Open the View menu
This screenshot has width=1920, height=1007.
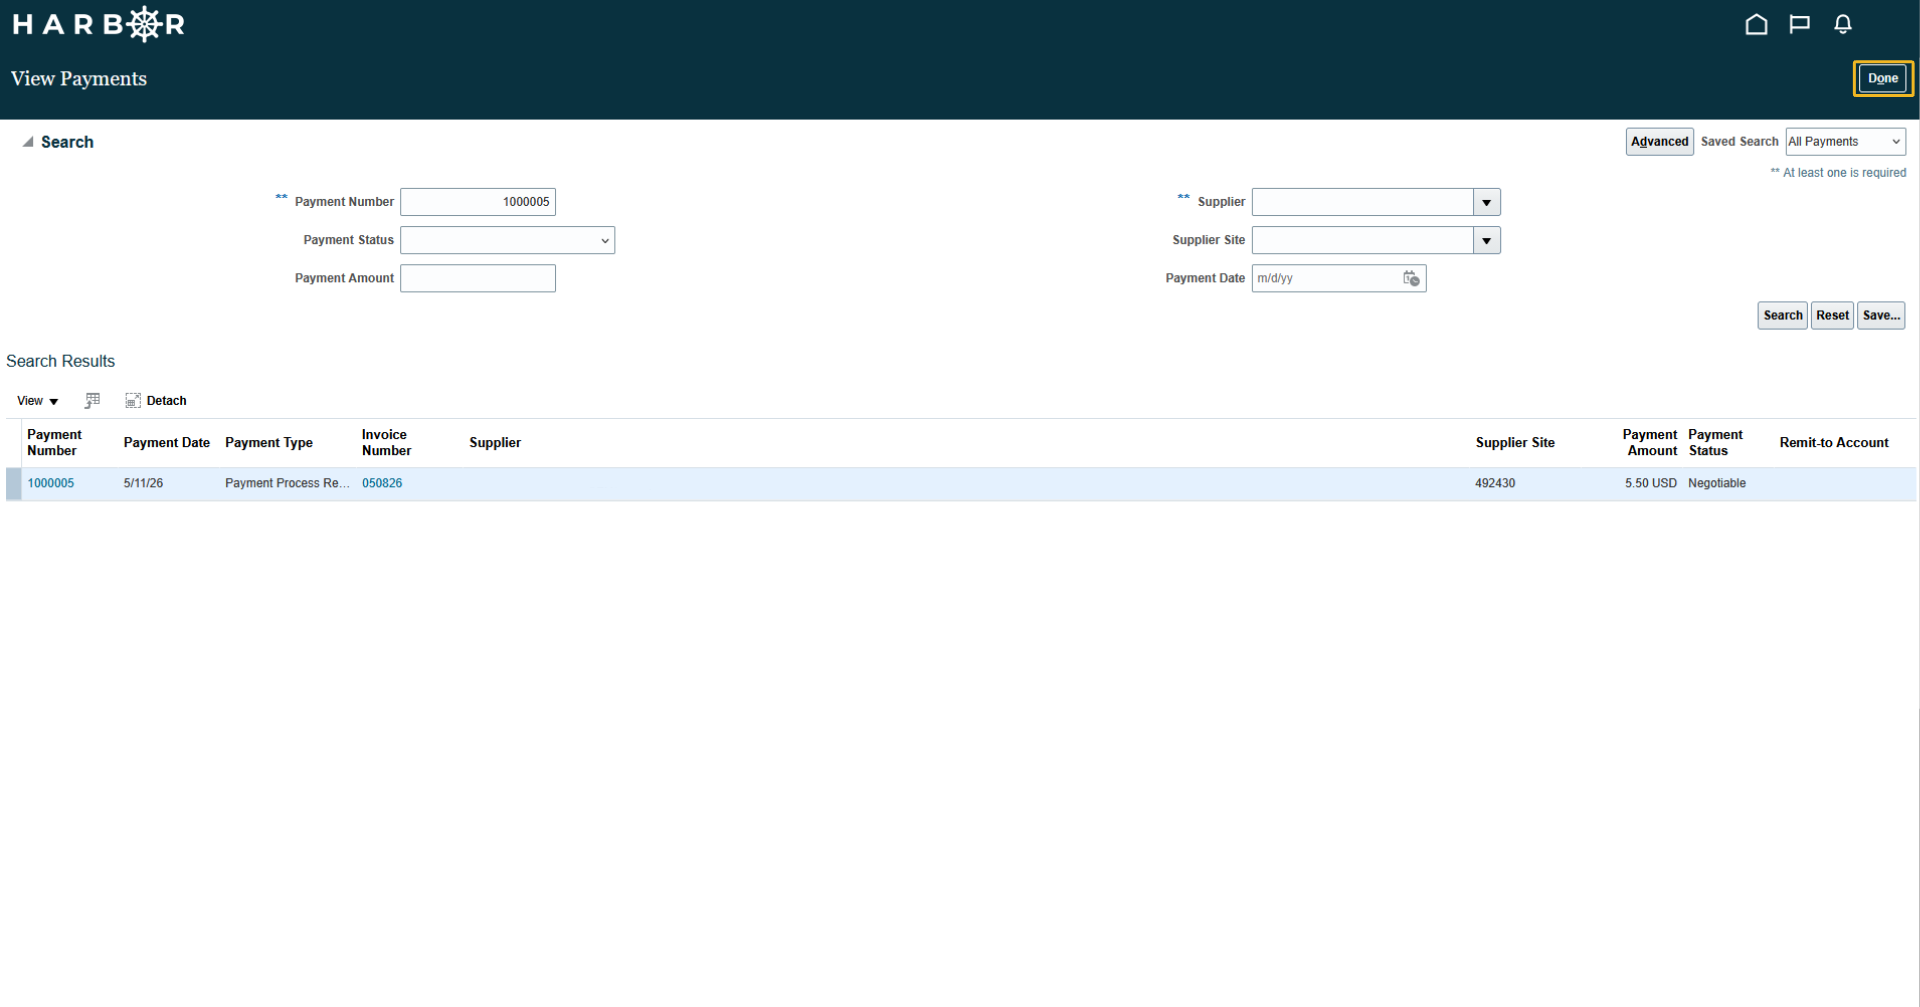tap(37, 401)
